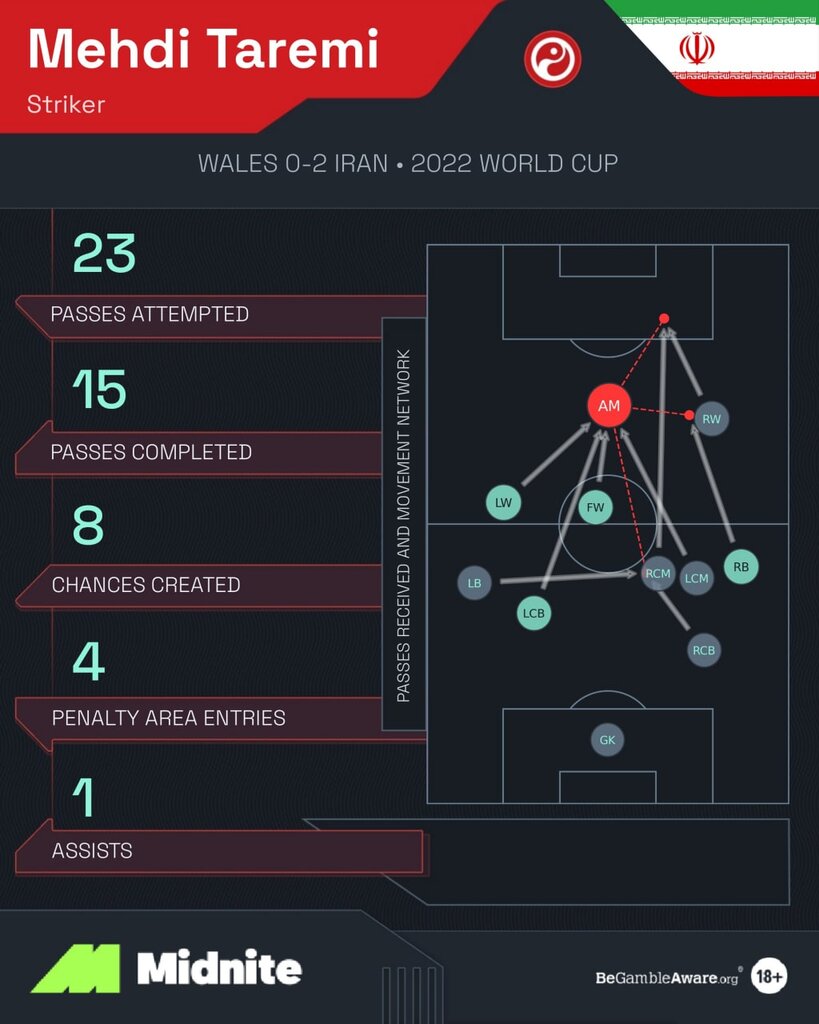Select the RB player node

coord(740,567)
